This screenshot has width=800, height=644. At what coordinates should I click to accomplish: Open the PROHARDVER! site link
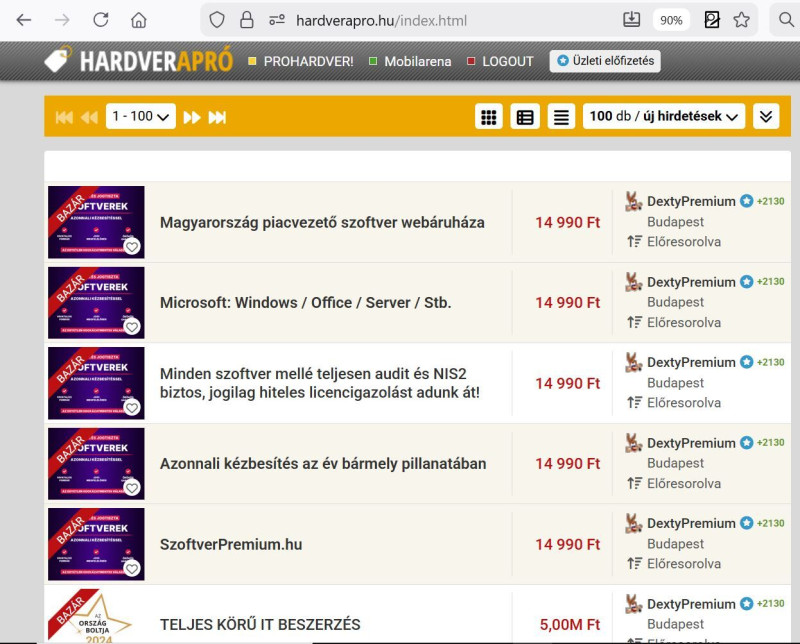[x=308, y=61]
